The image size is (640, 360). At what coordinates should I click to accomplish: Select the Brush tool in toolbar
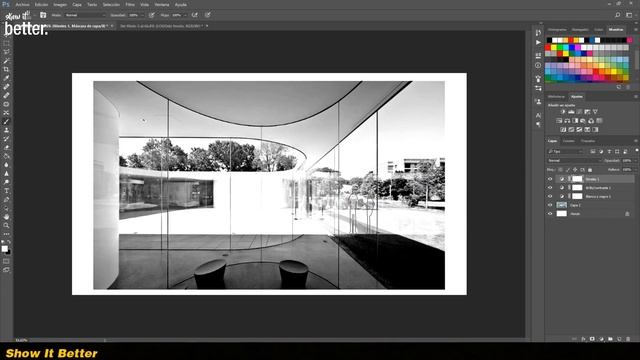coord(6,121)
